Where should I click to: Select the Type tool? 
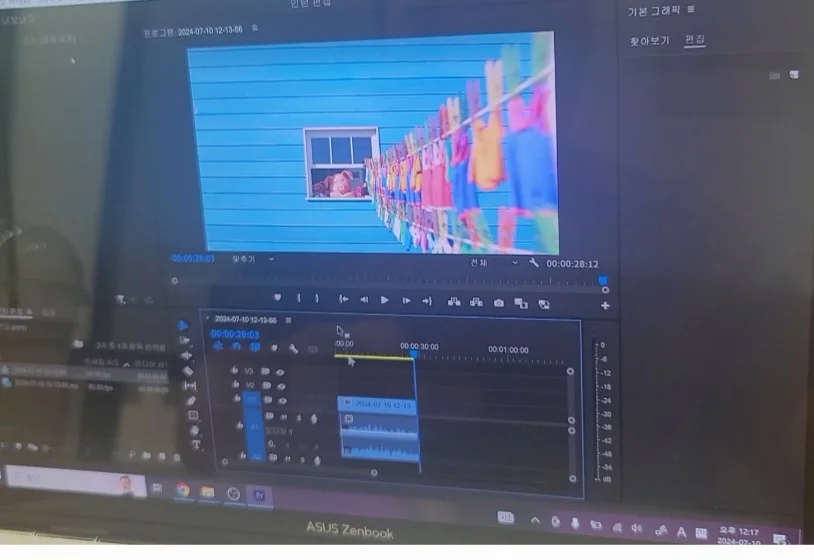196,445
